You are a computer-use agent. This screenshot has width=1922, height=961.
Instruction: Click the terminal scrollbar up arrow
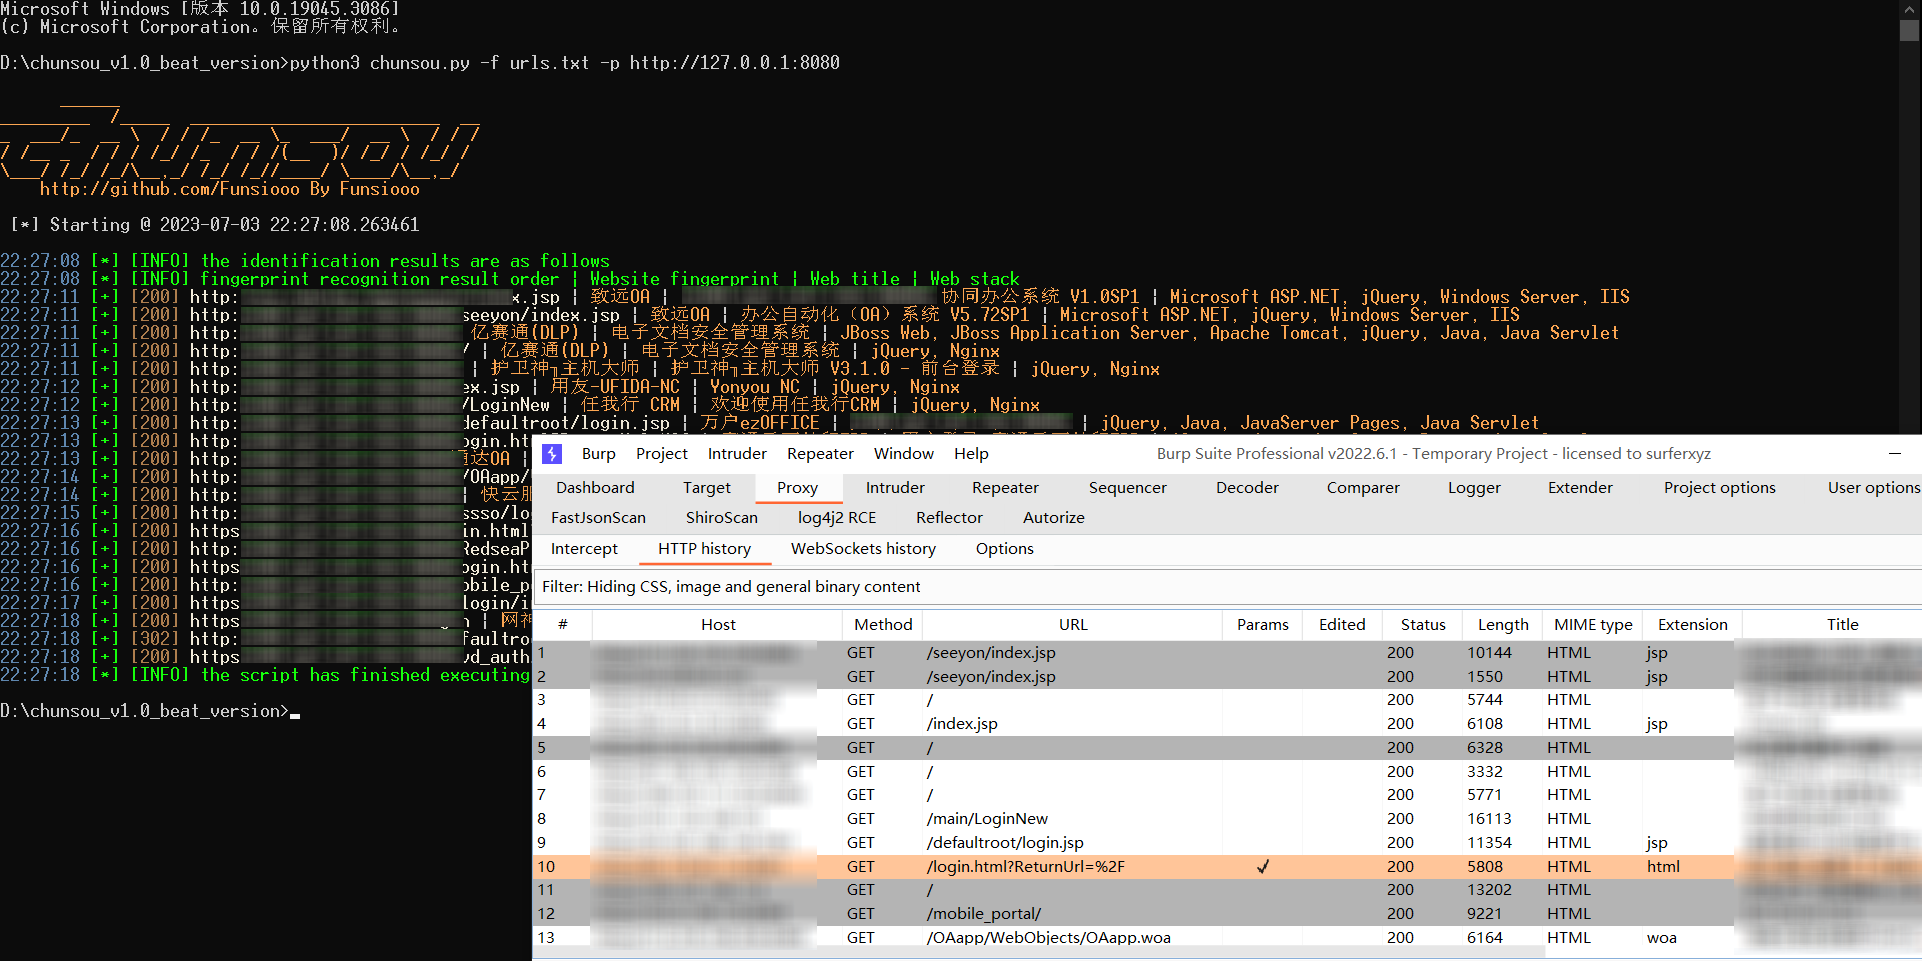[x=1909, y=8]
